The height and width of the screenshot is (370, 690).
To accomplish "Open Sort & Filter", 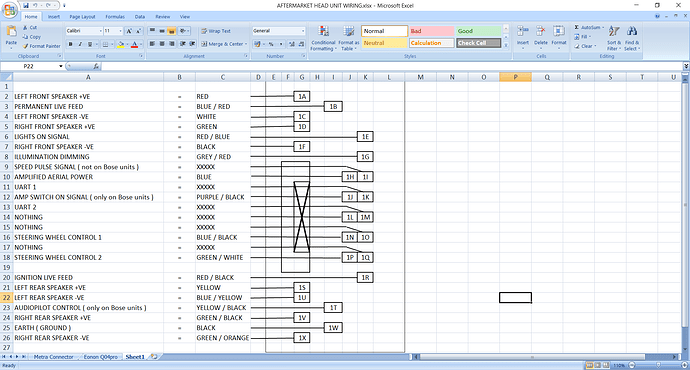I will click(x=613, y=38).
